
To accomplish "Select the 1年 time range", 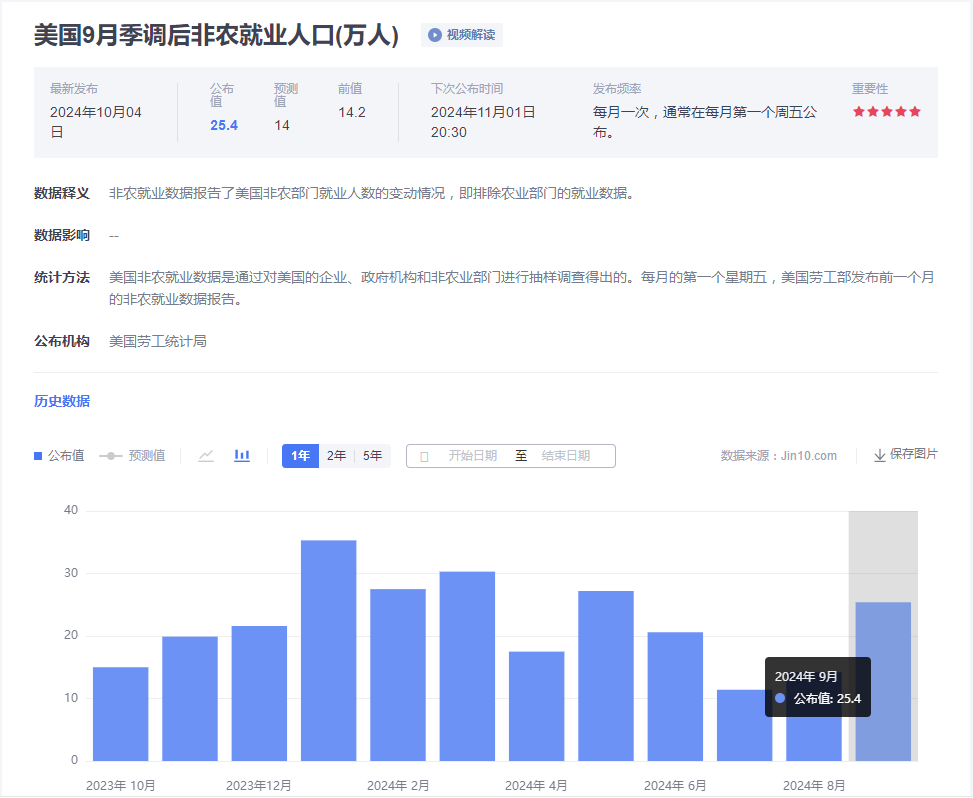I will pyautogui.click(x=300, y=456).
